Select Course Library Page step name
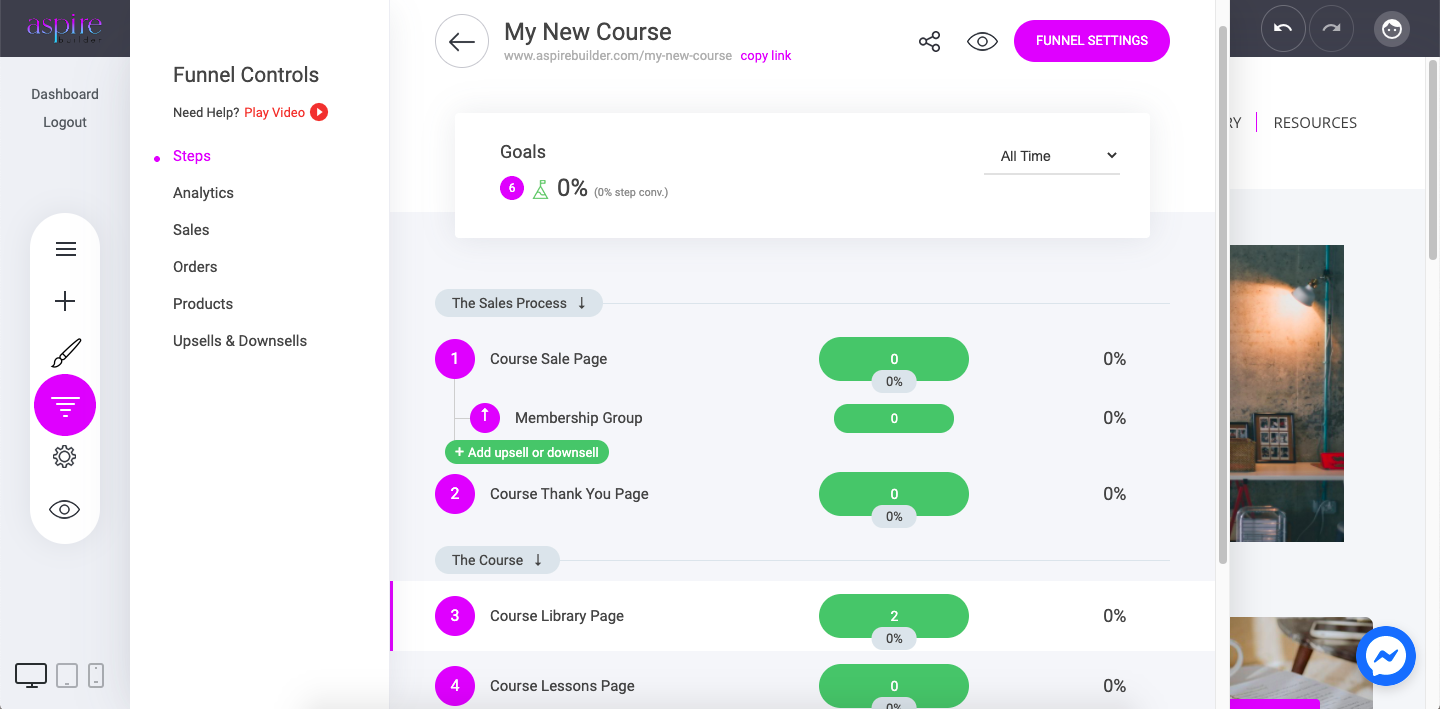 point(557,616)
